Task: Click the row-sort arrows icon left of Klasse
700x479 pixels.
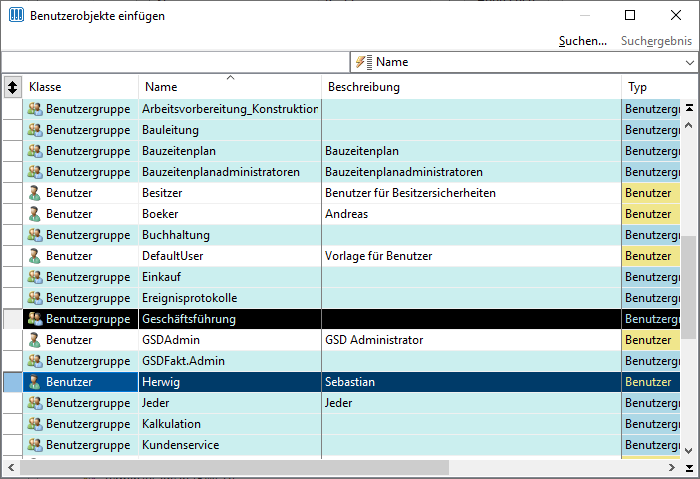Action: 12,87
